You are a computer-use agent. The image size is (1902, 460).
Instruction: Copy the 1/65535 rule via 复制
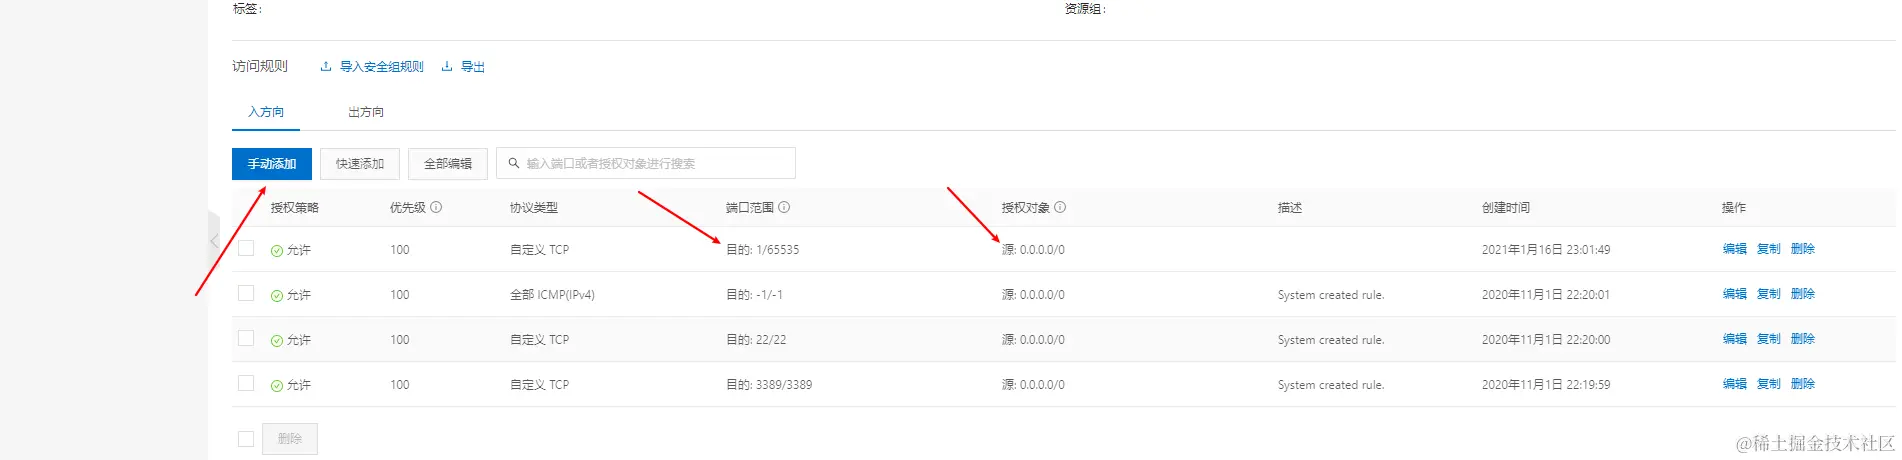1769,249
